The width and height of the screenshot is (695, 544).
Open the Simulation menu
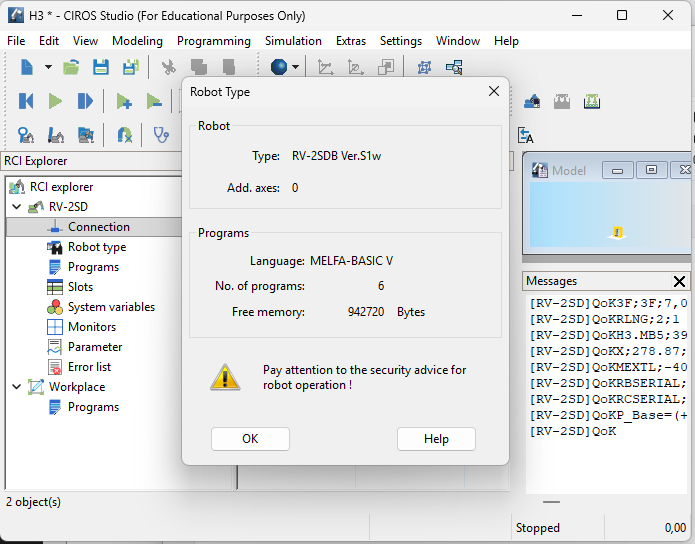293,41
